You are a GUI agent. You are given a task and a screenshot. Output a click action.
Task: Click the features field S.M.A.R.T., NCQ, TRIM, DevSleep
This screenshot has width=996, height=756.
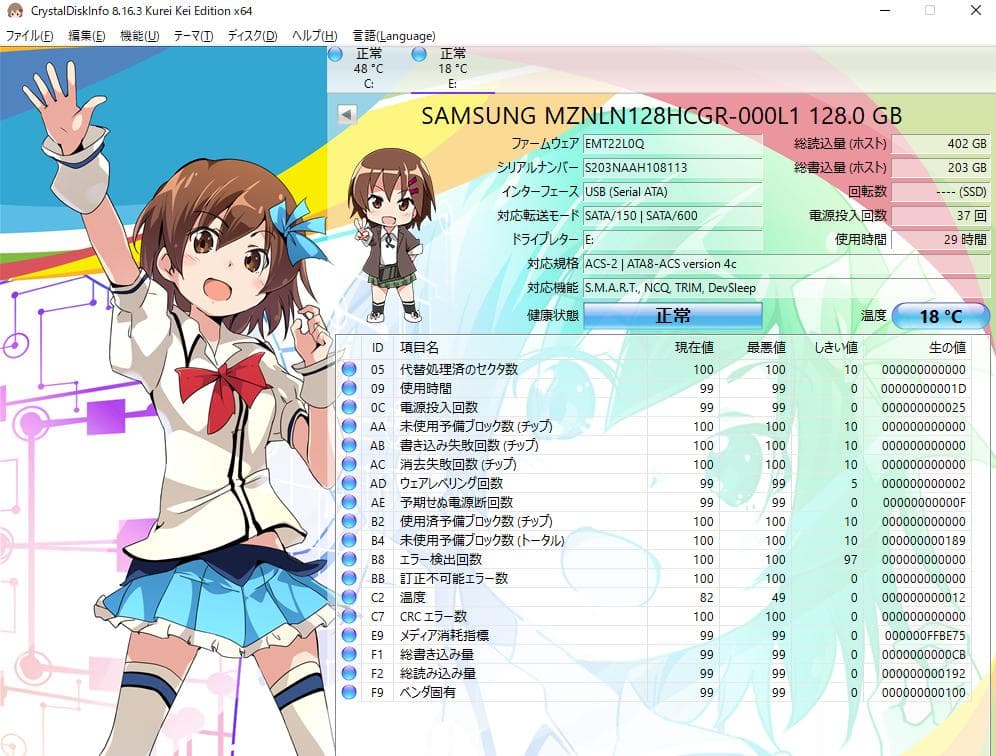(786, 288)
